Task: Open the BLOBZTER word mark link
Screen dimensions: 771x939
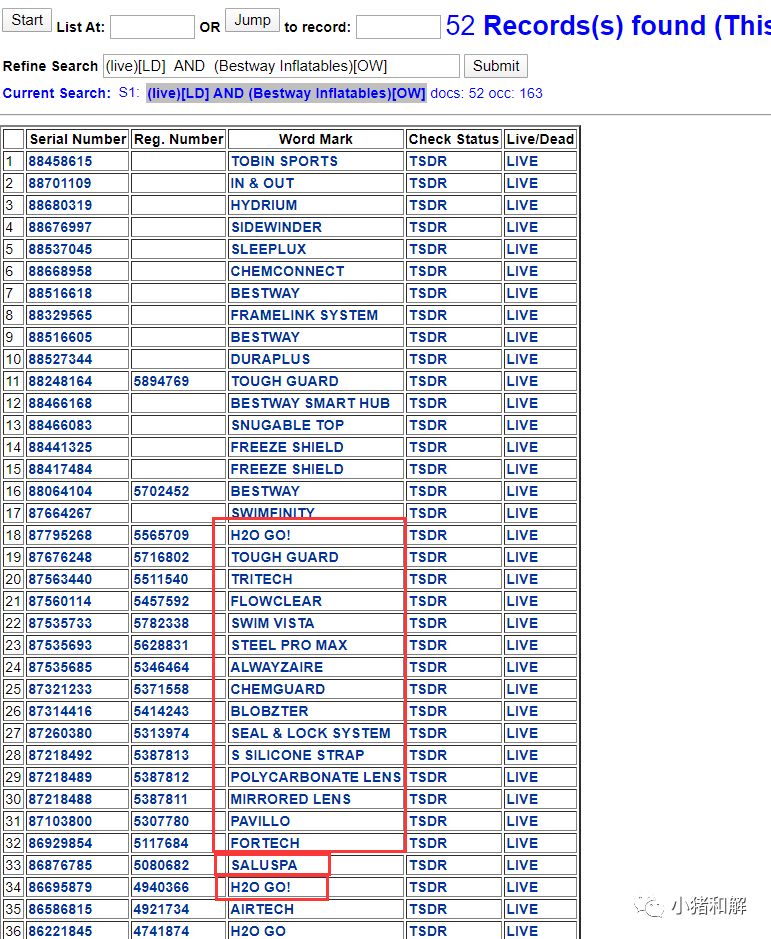Action: pos(269,711)
